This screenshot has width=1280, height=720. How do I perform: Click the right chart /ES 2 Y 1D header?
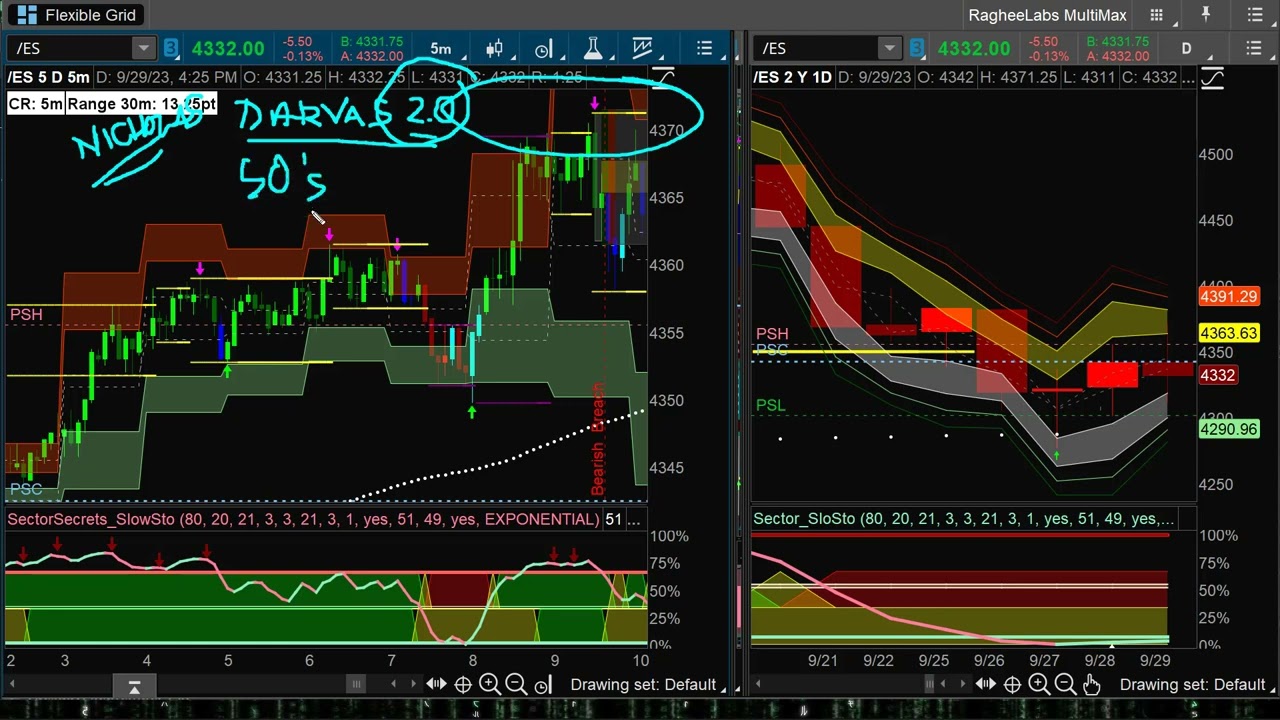click(x=793, y=78)
